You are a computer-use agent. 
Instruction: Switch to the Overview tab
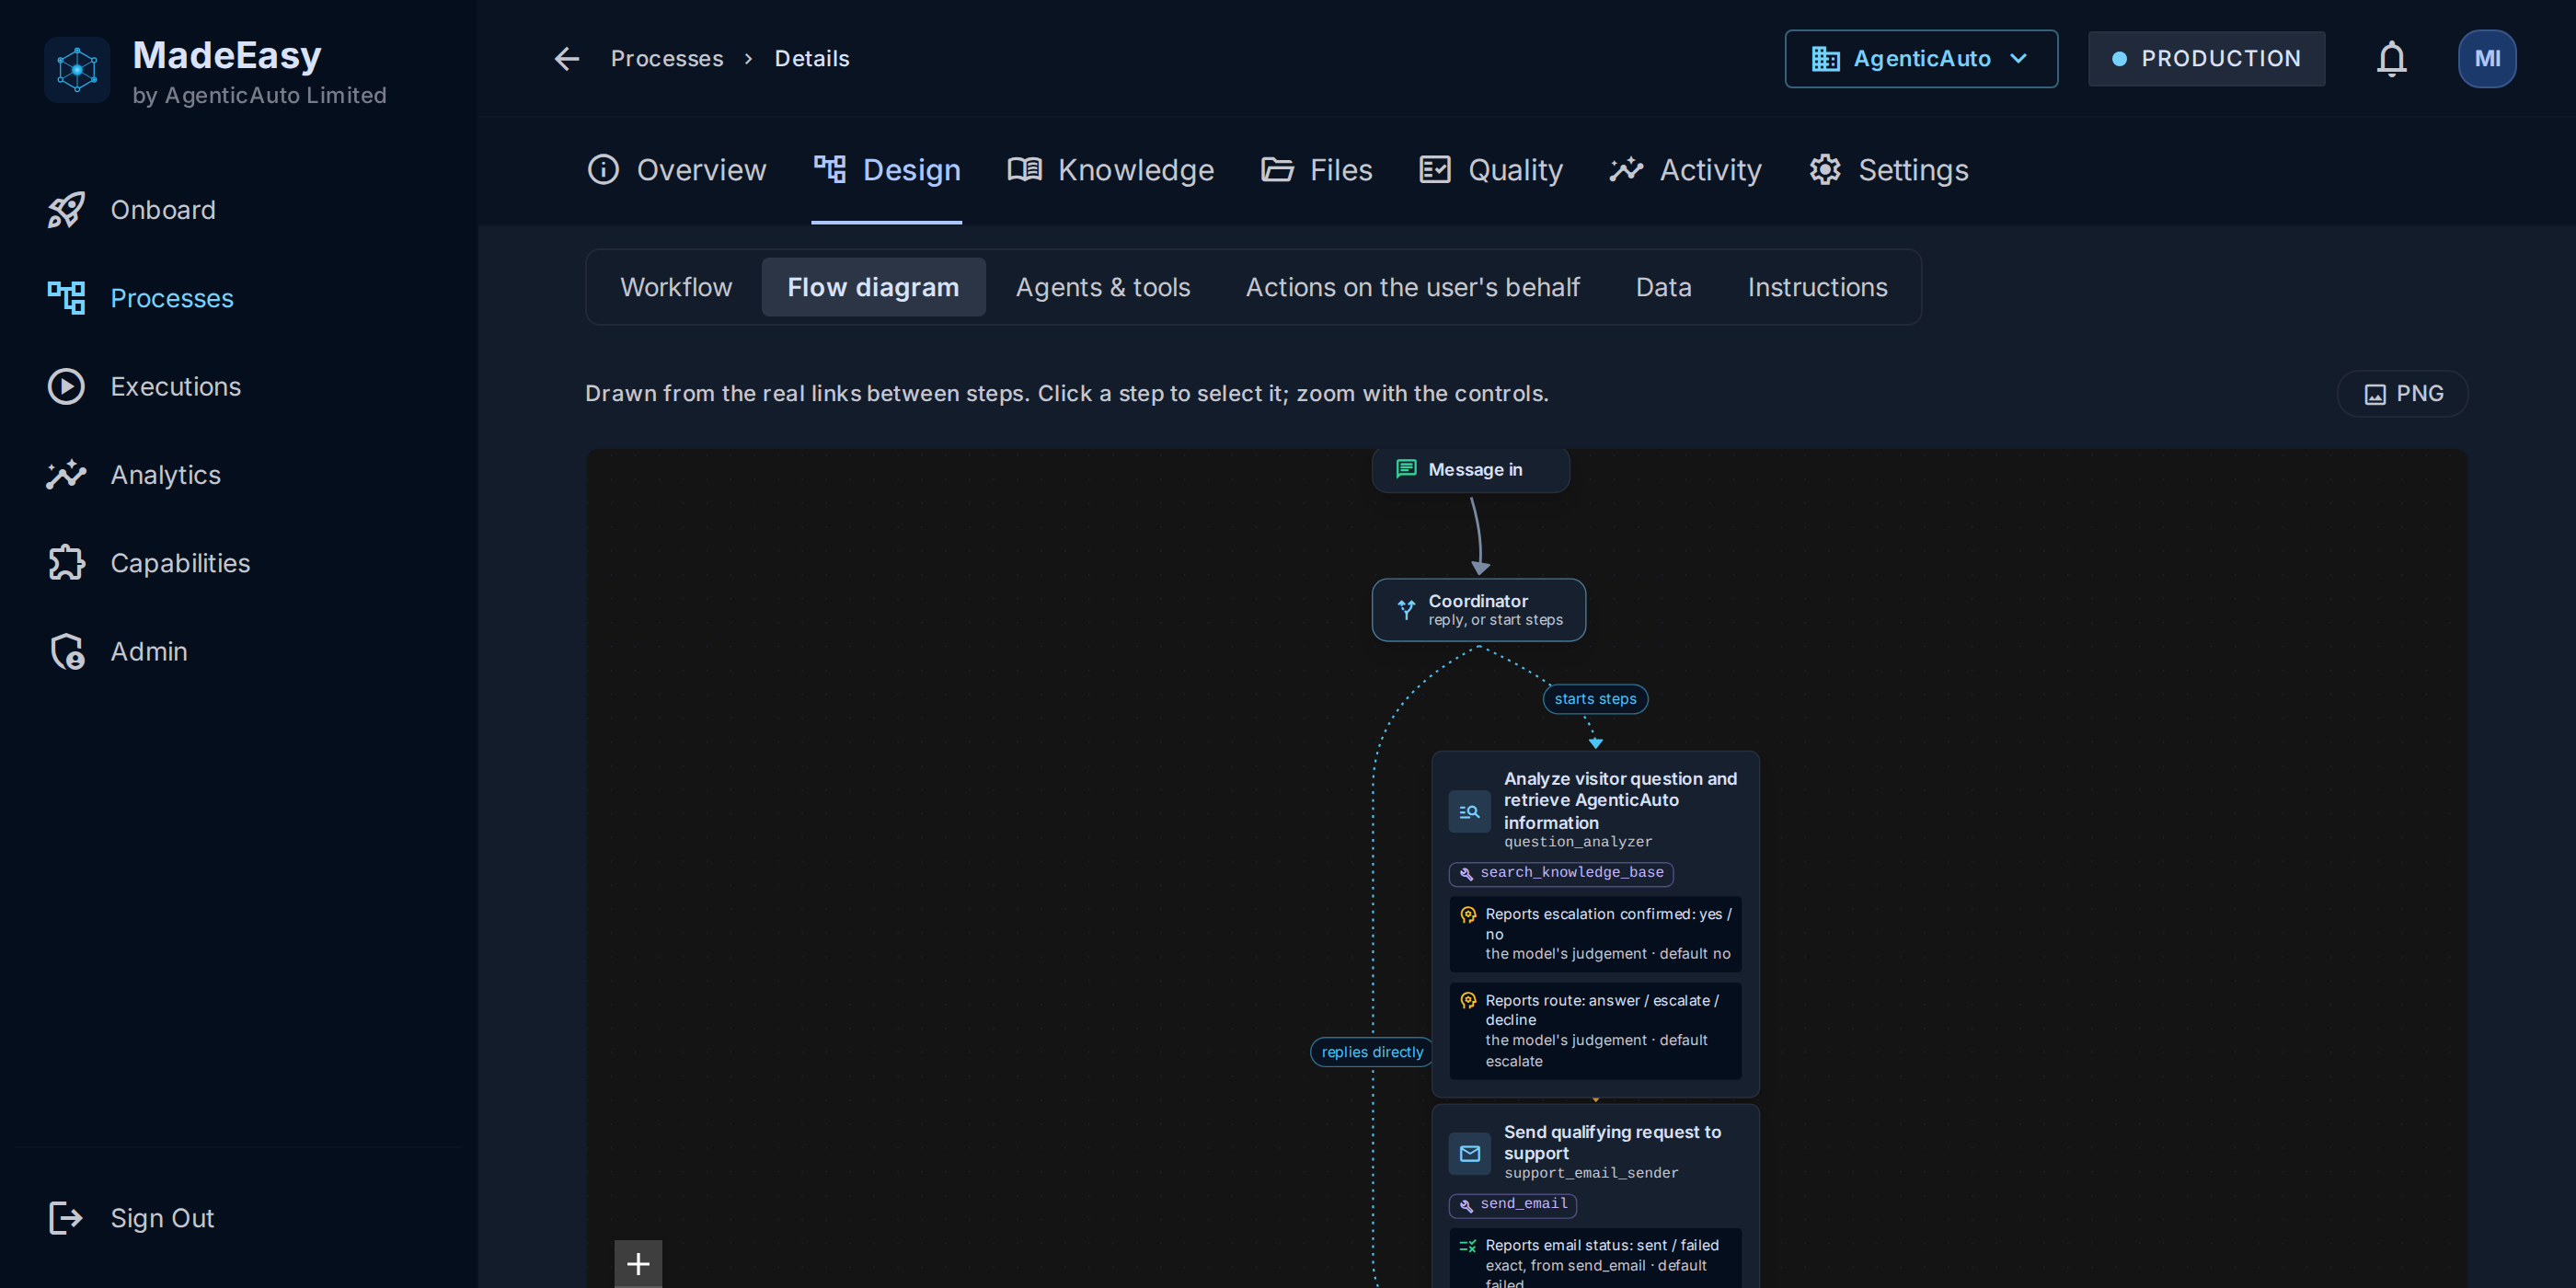(x=677, y=170)
